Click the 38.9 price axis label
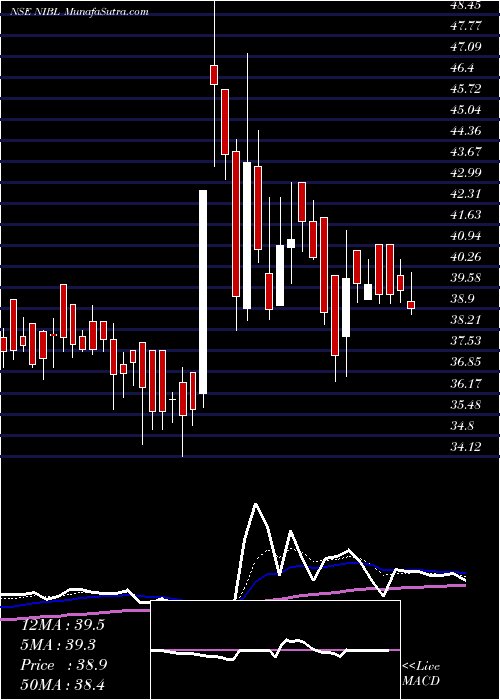Screen dimensions: 500x700 pyautogui.click(x=462, y=299)
